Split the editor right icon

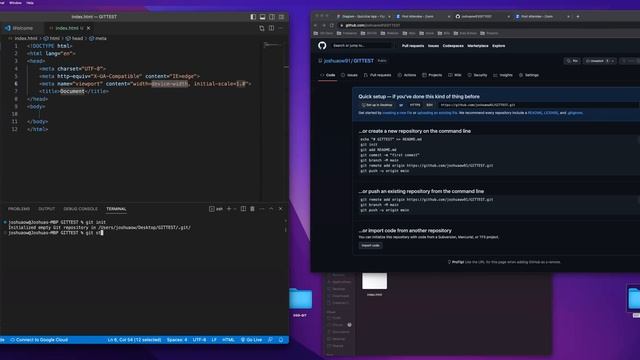[271, 28]
